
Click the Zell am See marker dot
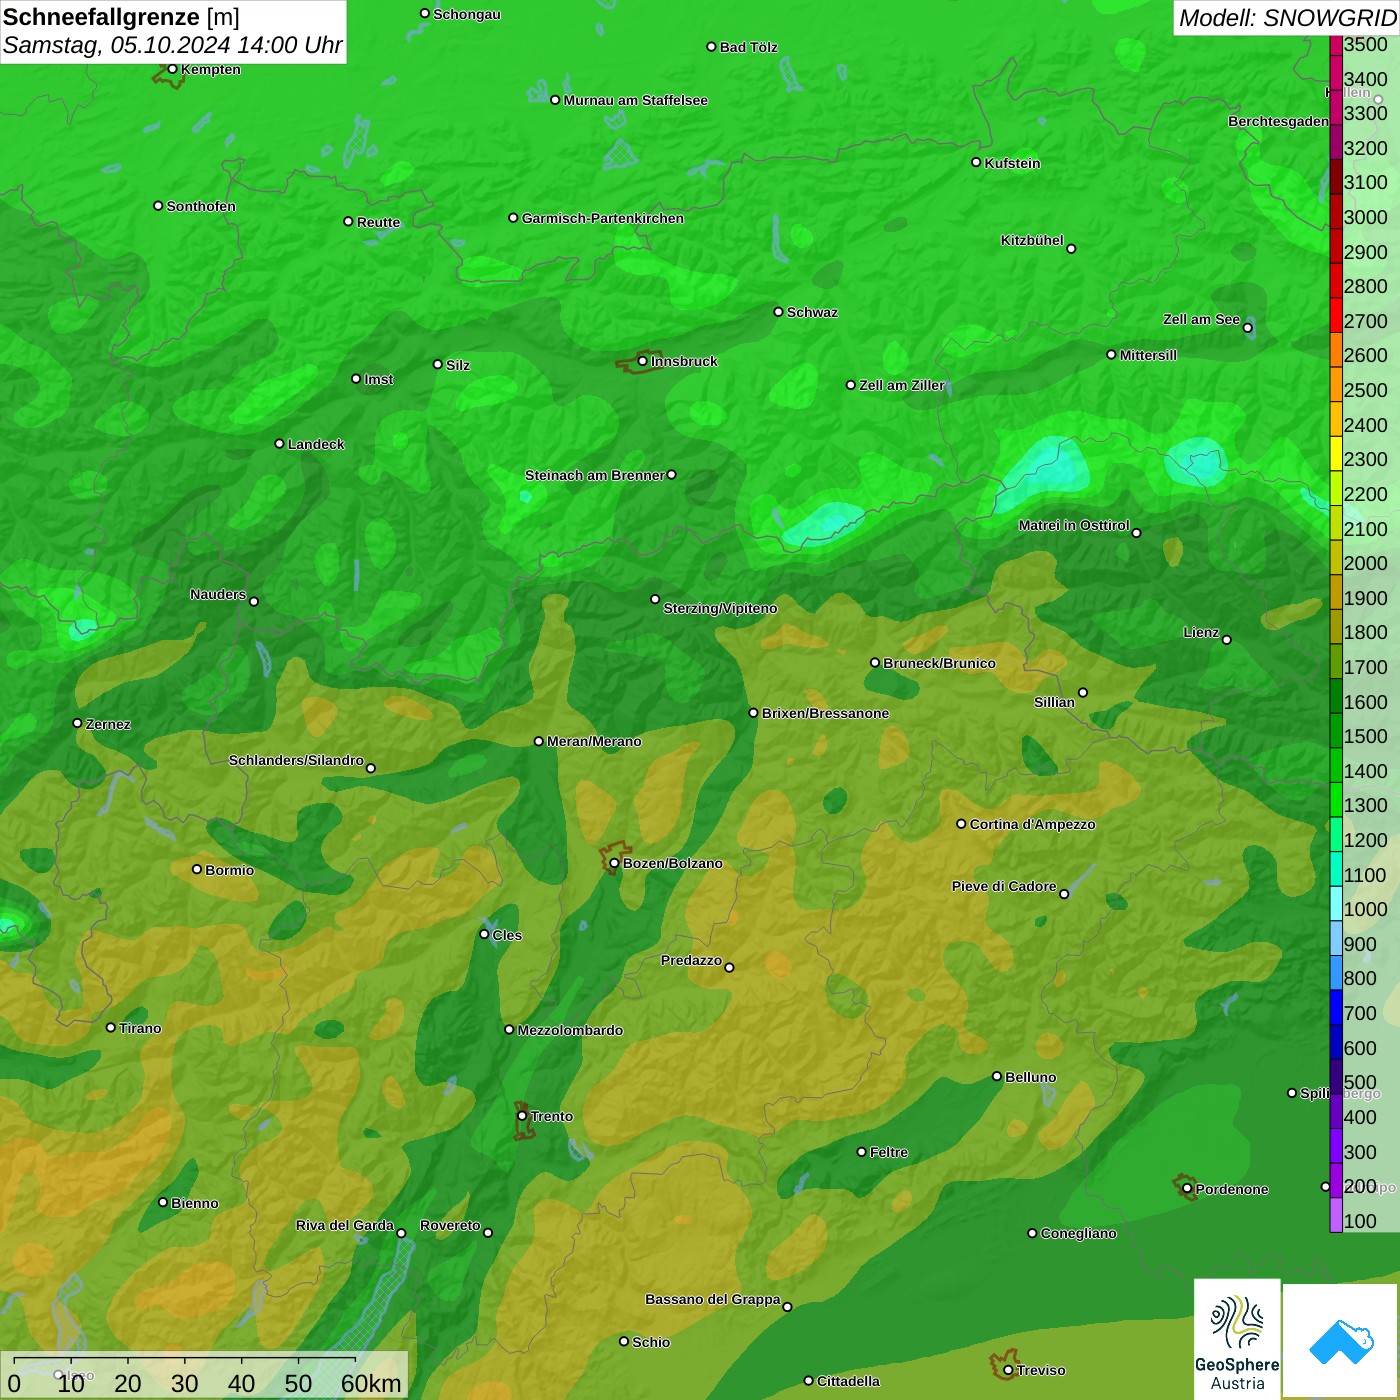tap(1247, 328)
